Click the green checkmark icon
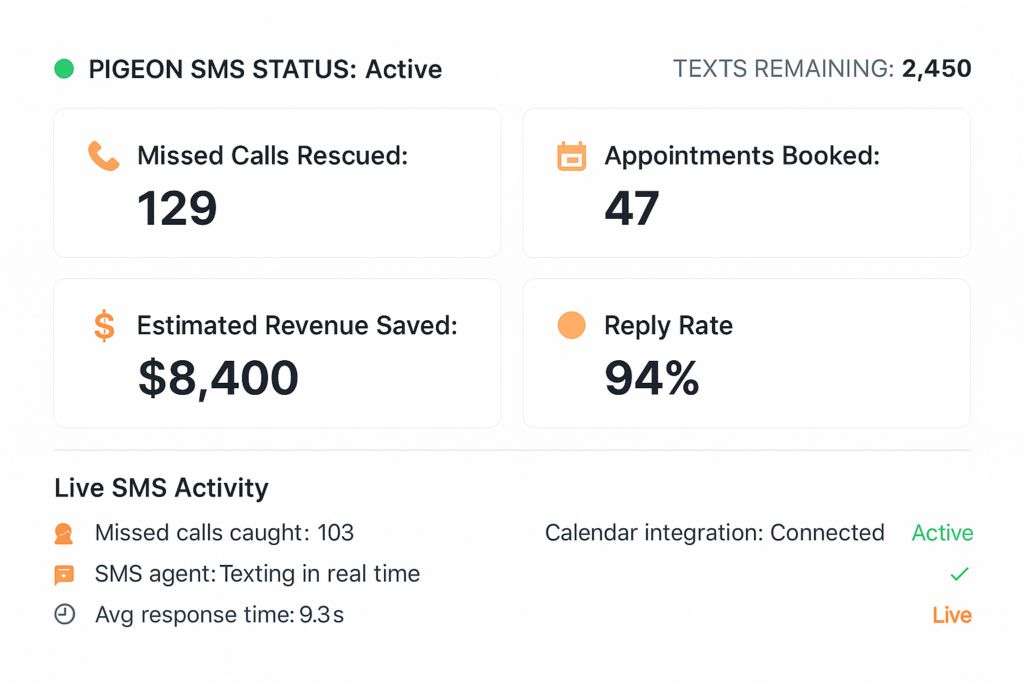The height and width of the screenshot is (683, 1024). coord(959,574)
